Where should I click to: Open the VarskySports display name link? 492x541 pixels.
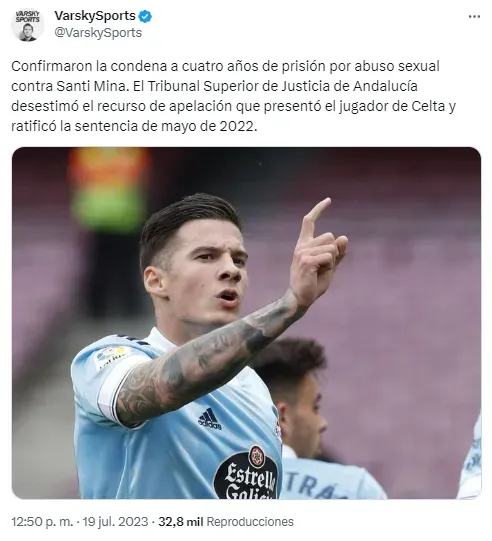click(95, 16)
